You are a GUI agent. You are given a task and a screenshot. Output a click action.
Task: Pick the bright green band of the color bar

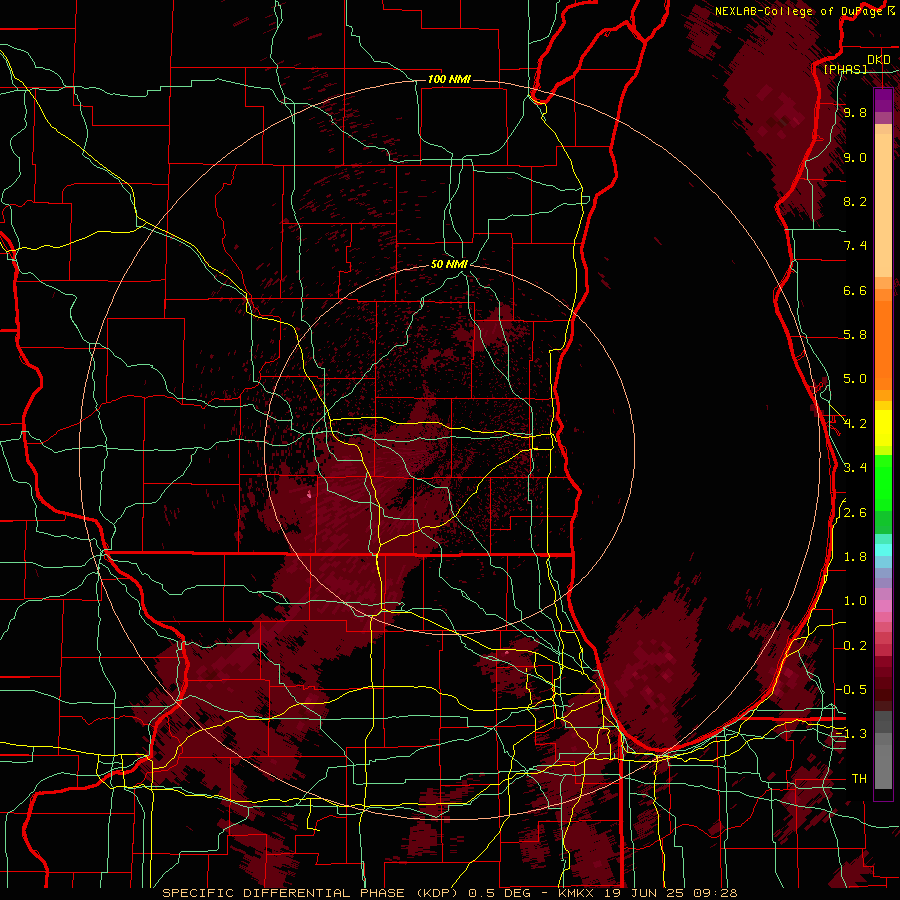(x=883, y=482)
